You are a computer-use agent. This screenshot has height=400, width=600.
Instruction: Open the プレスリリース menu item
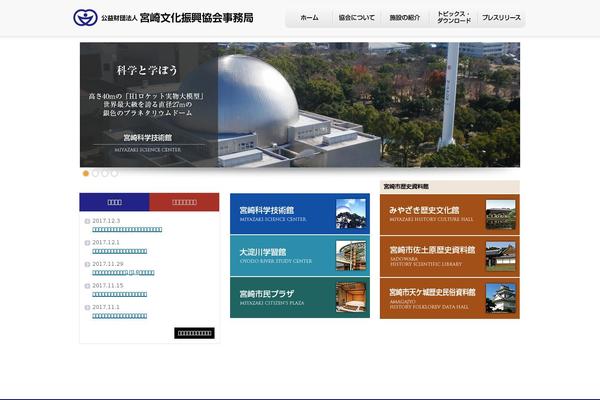coord(501,18)
